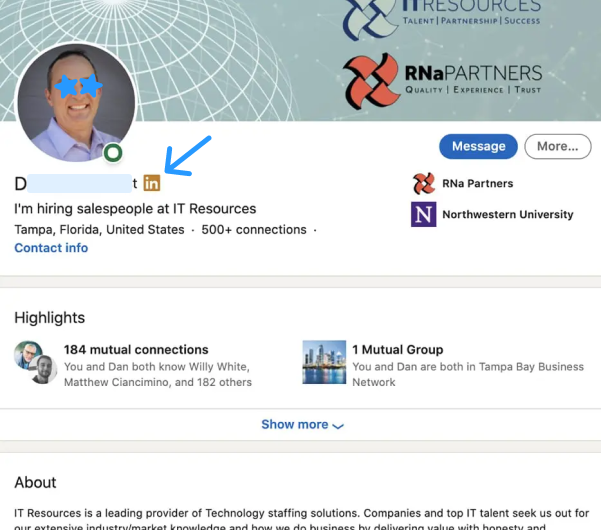
Task: Click the gold LinkedIn Premium badge
Action: click(151, 183)
